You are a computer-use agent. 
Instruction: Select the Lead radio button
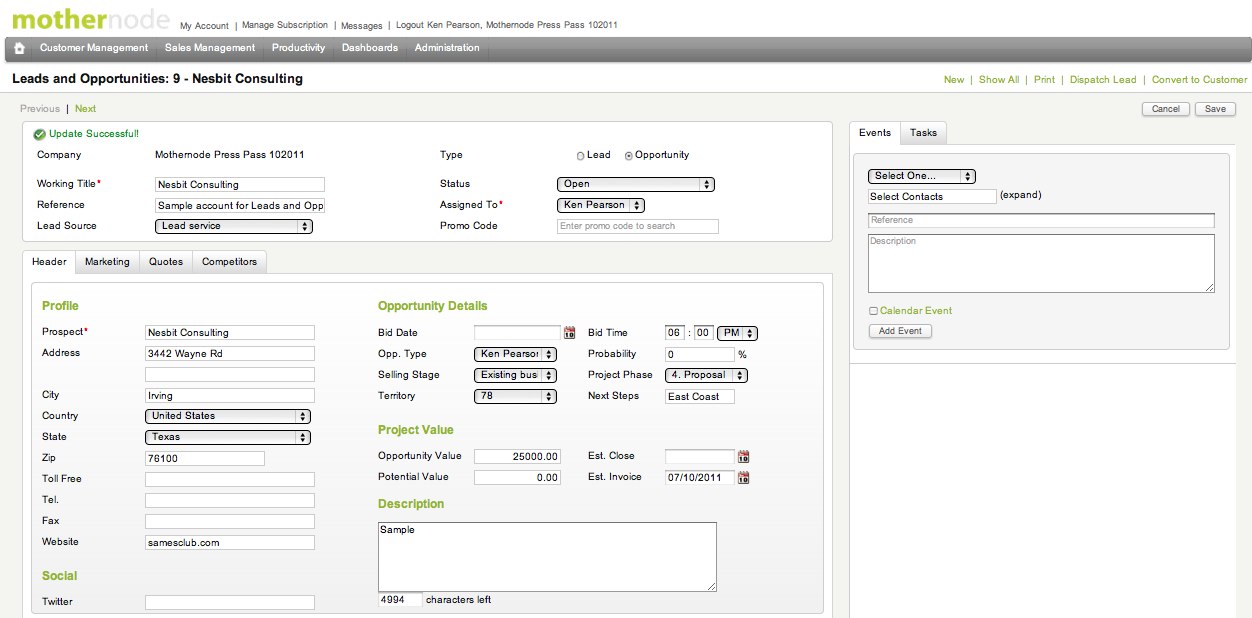pos(581,156)
